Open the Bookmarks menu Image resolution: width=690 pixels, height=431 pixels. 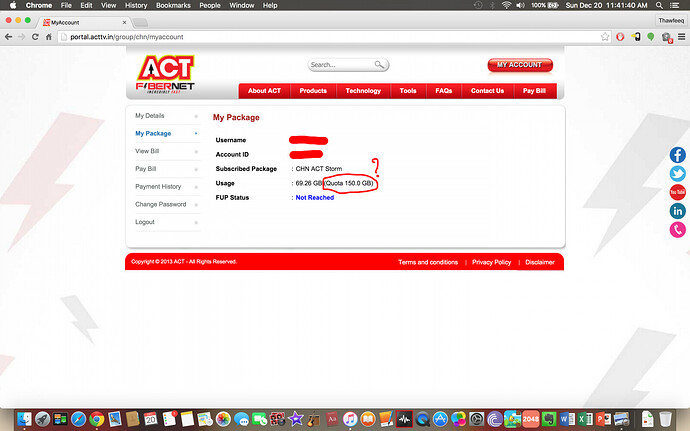coord(173,5)
